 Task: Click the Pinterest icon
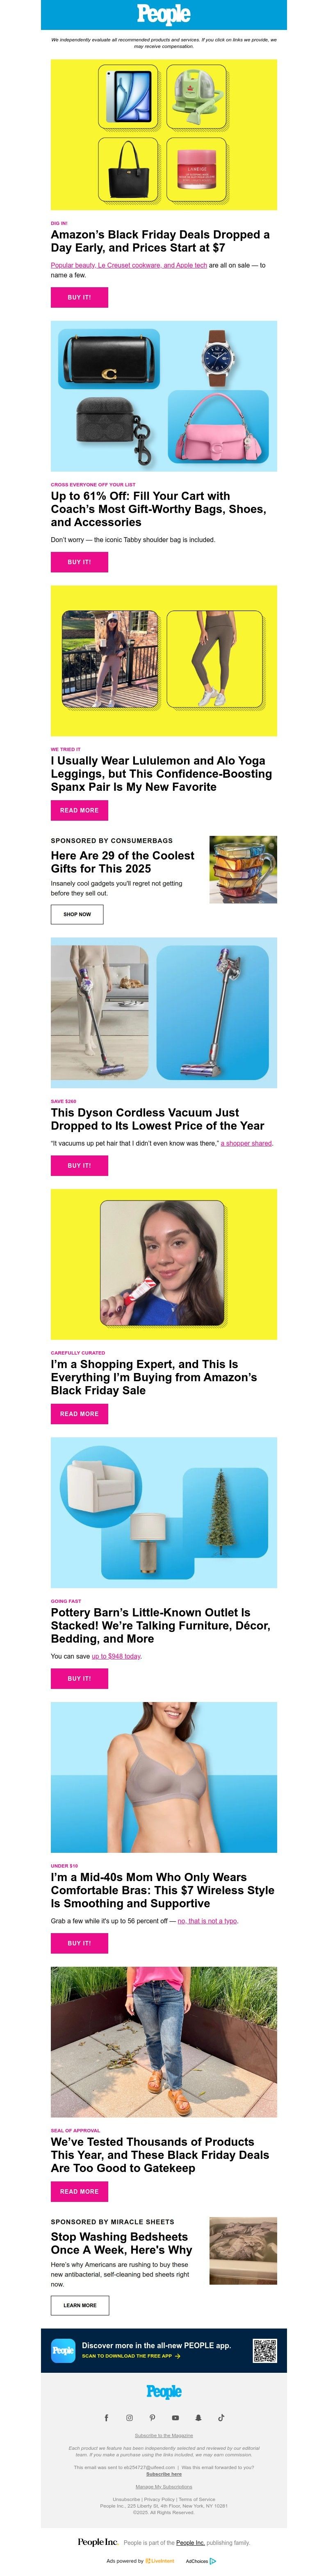[x=152, y=2417]
